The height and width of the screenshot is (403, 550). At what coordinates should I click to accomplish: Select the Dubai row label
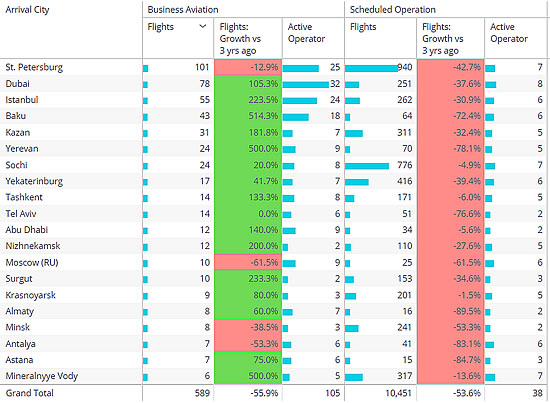17,84
